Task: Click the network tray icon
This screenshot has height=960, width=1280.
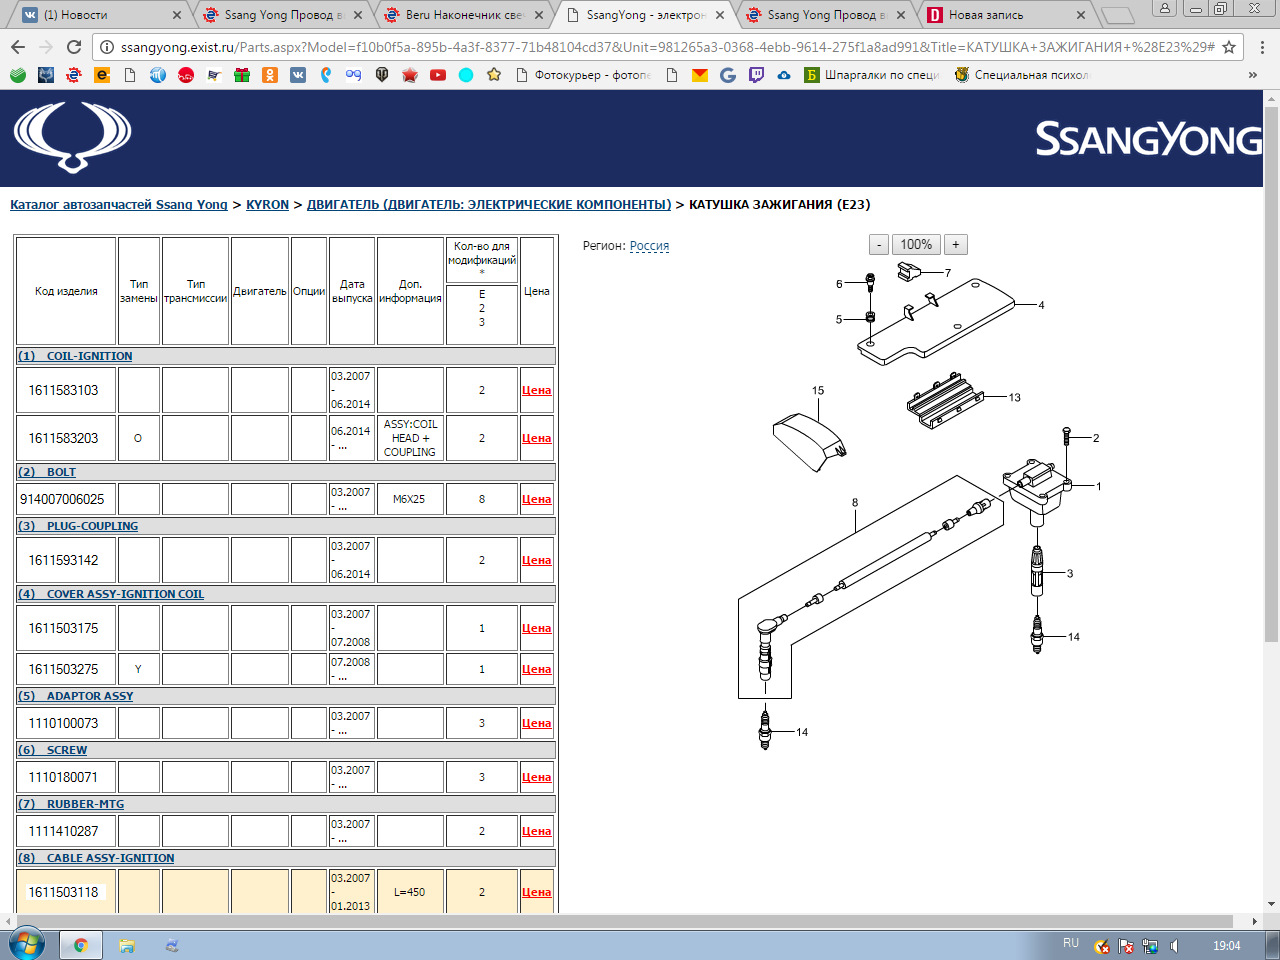Action: (1150, 946)
